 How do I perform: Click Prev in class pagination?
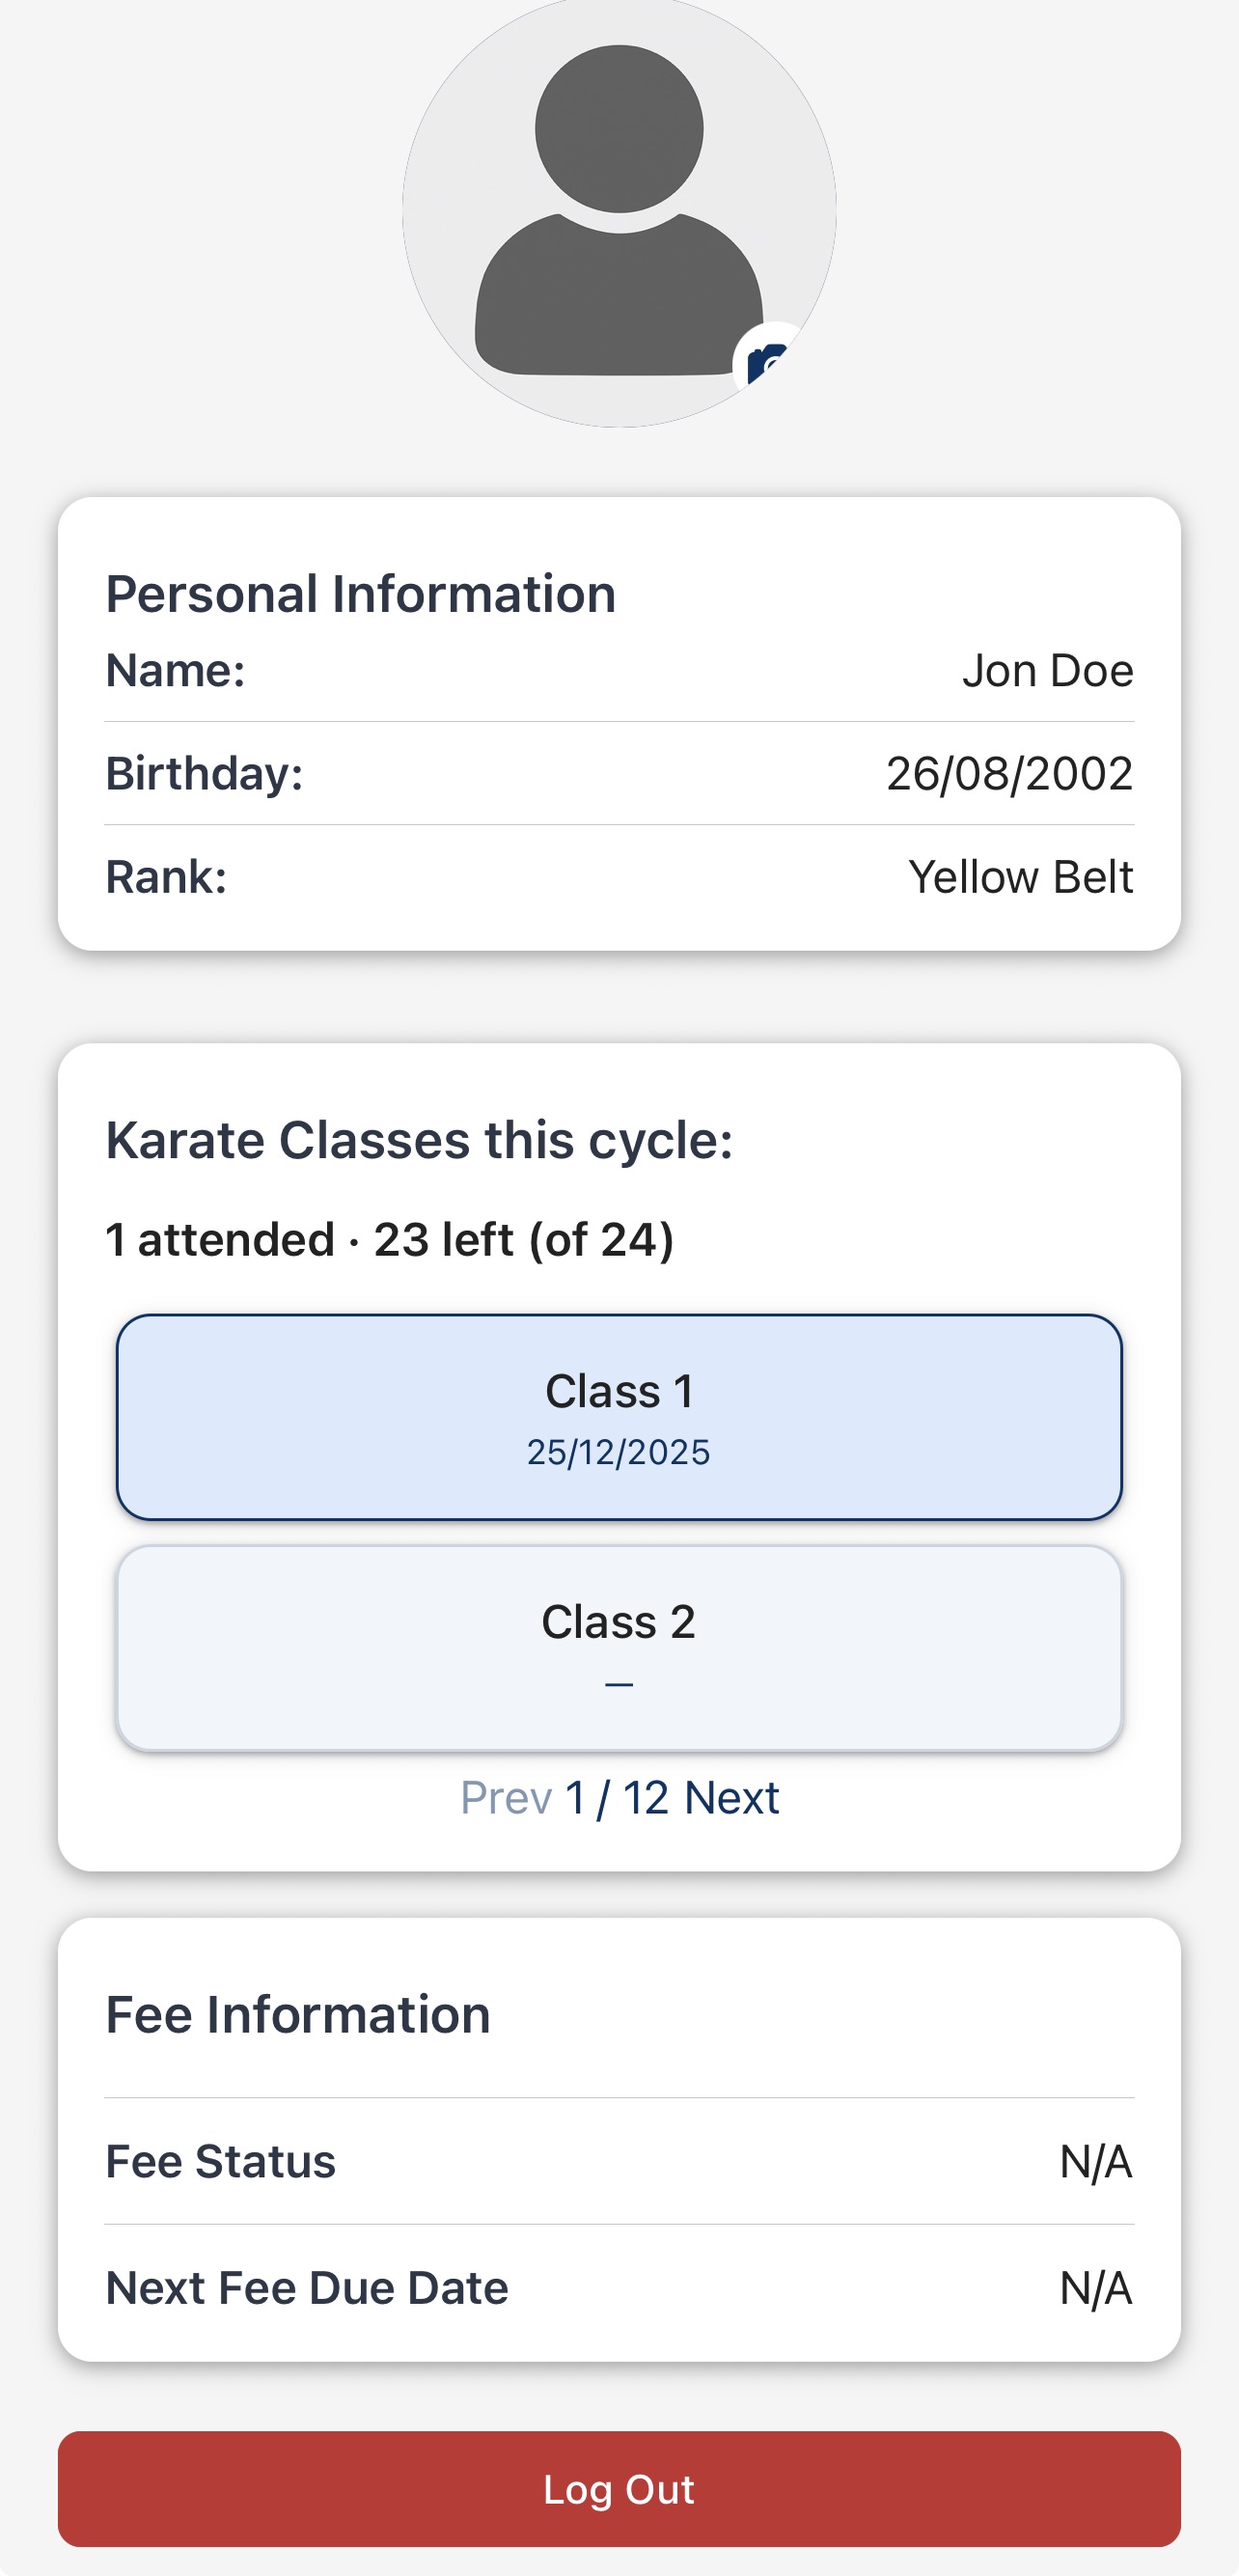[506, 1798]
